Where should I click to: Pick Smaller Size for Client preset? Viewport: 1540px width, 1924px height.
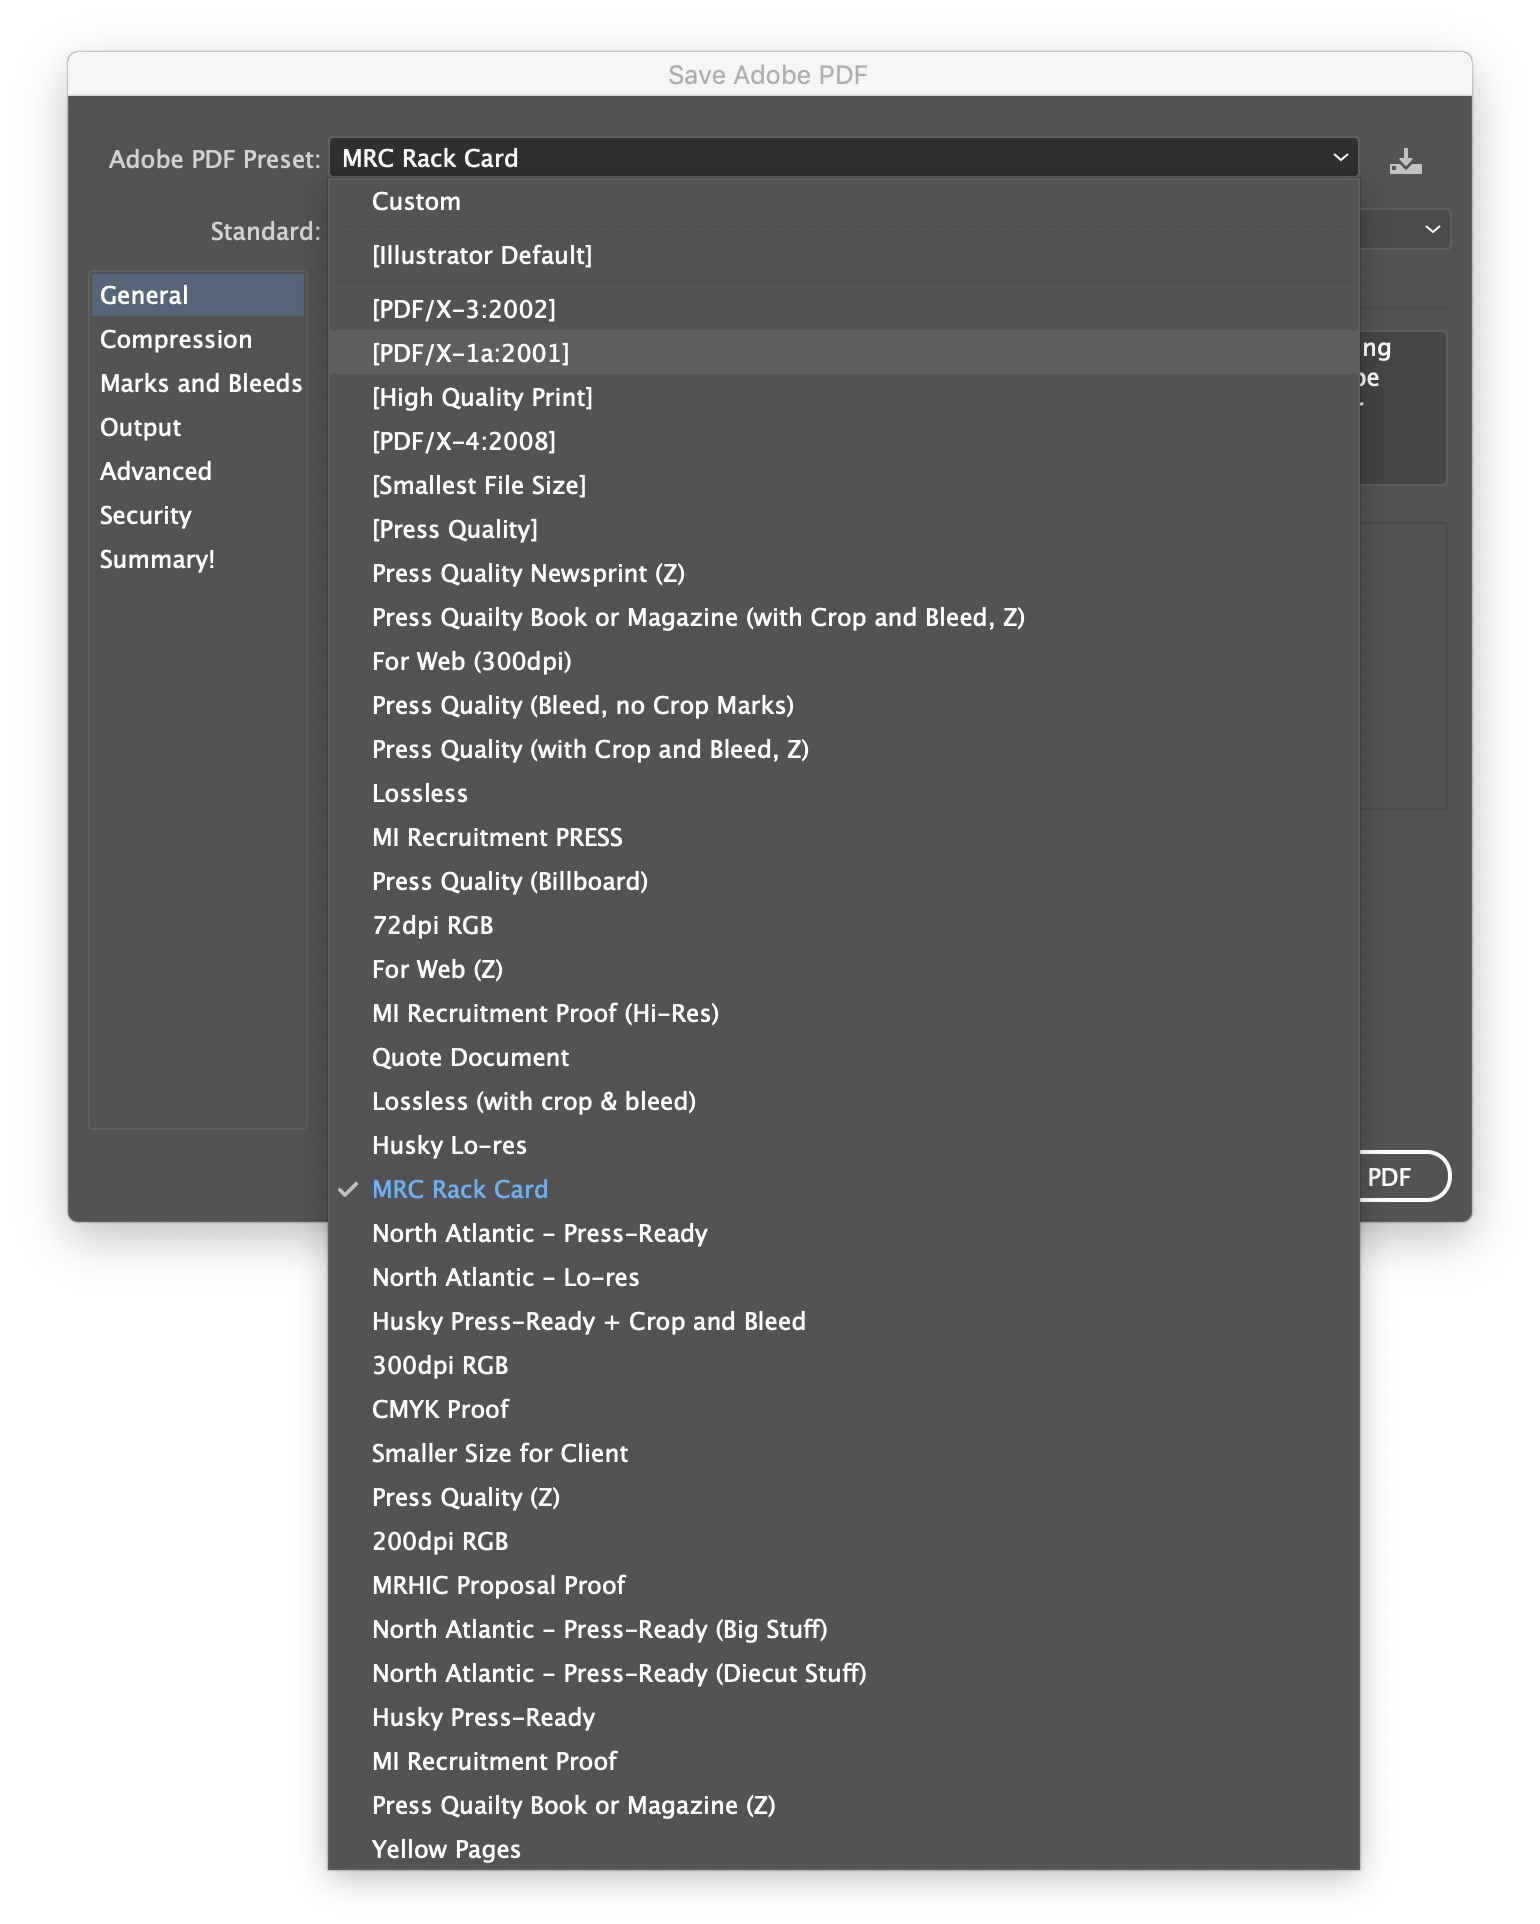(x=844, y=1453)
